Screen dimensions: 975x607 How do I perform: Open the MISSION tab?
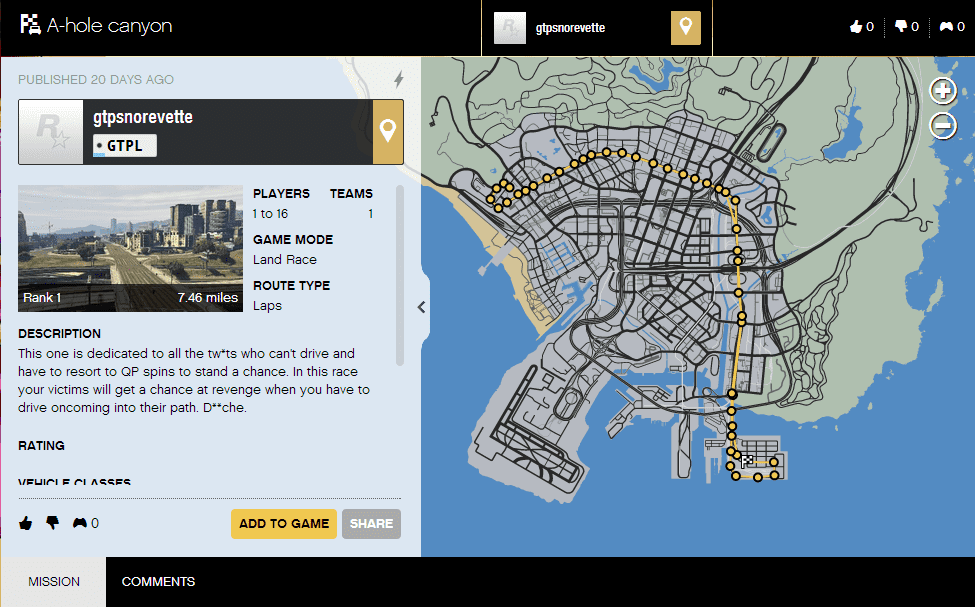click(x=53, y=582)
